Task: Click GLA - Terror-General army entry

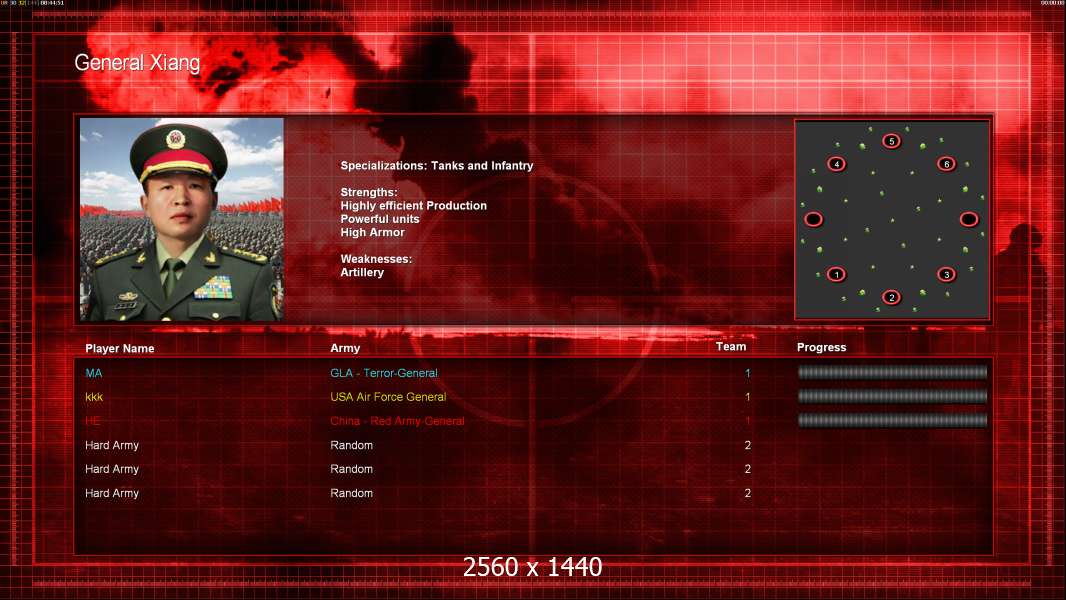Action: [383, 373]
